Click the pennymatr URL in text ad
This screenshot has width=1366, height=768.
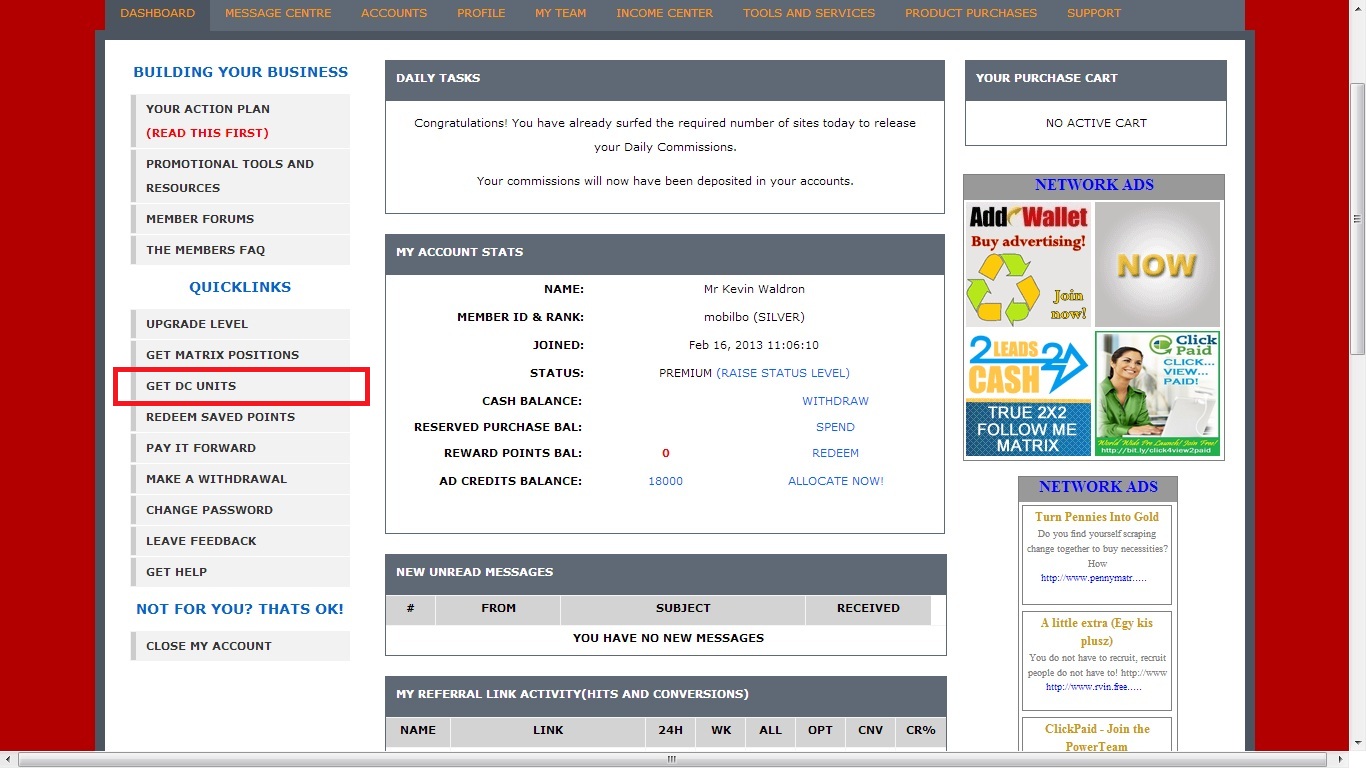(x=1093, y=578)
